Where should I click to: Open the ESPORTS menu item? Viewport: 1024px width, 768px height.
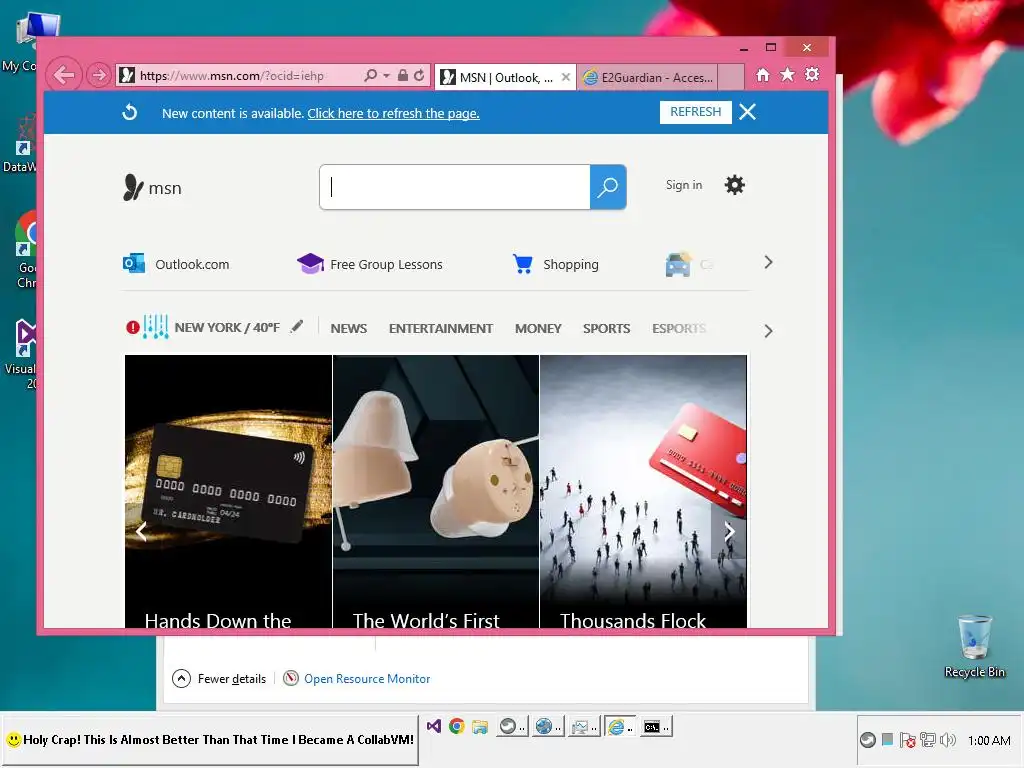pos(679,328)
